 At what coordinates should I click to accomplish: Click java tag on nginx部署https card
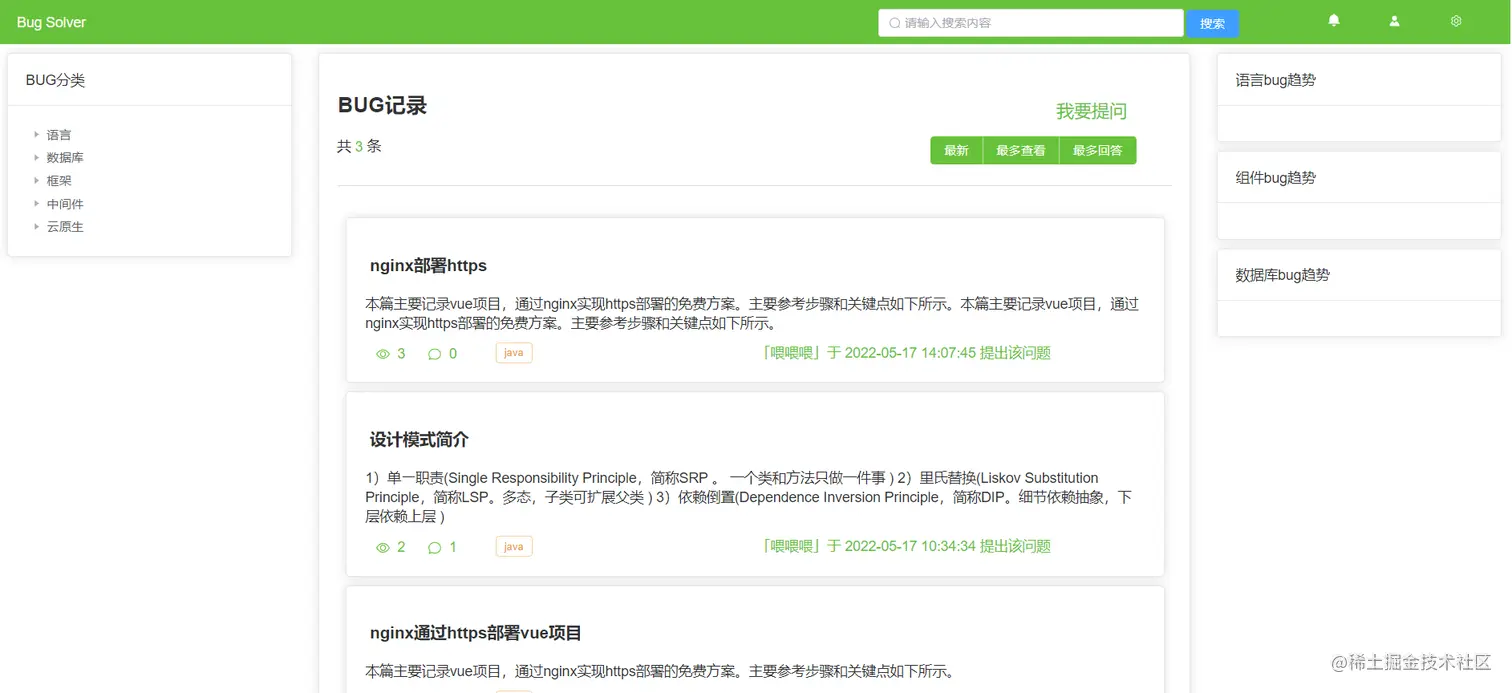514,353
